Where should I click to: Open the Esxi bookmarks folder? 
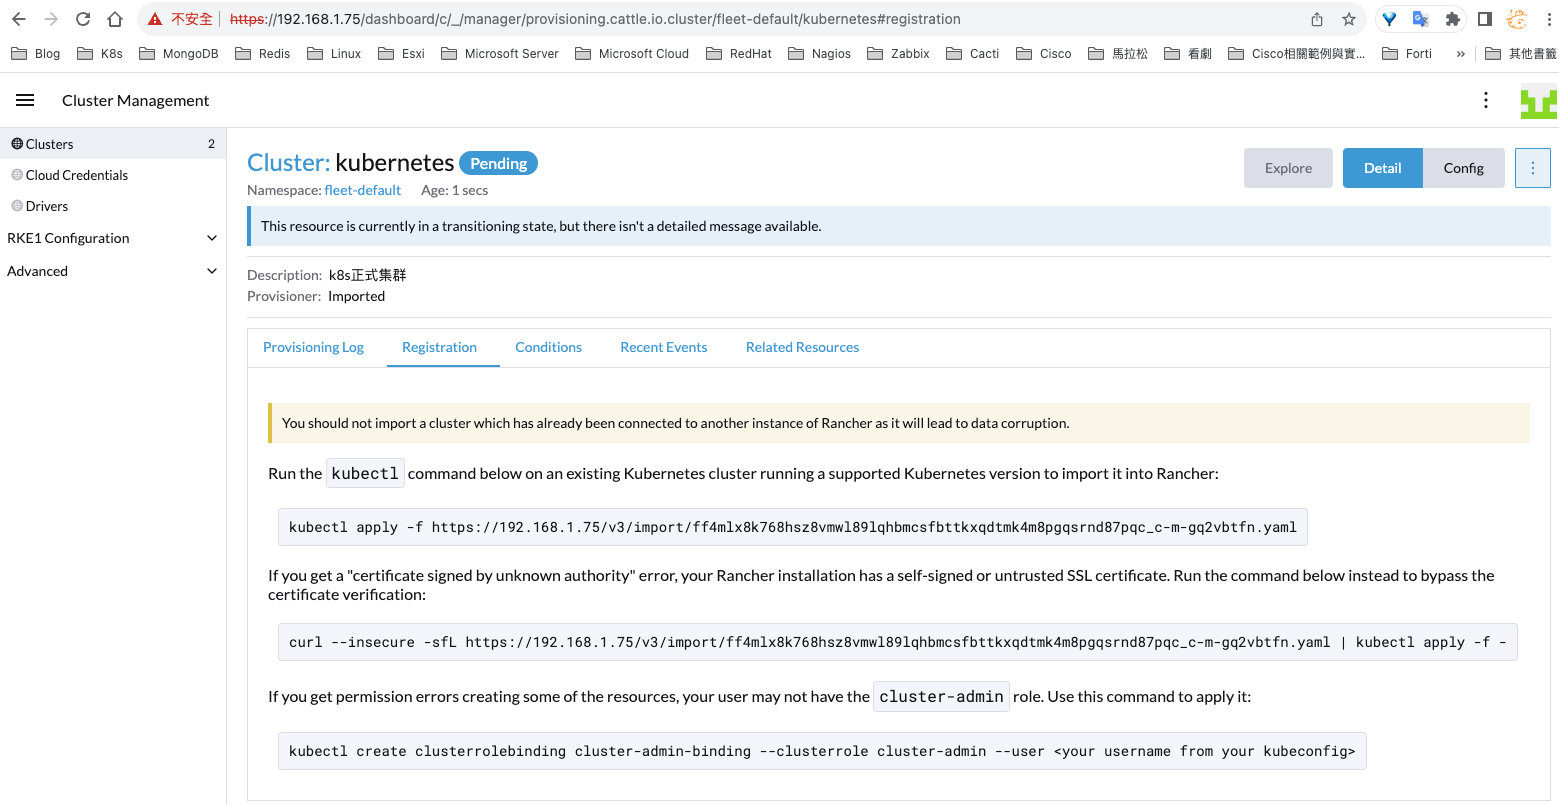401,54
